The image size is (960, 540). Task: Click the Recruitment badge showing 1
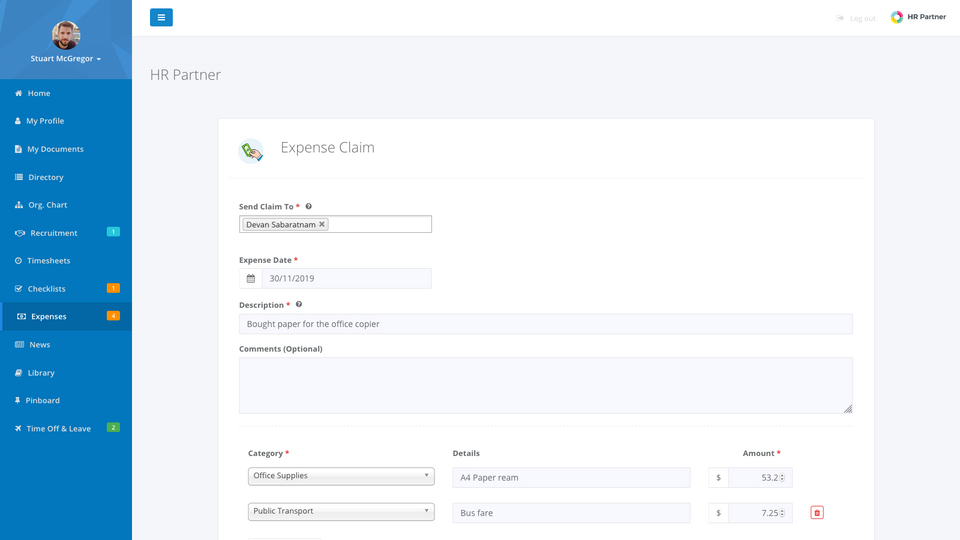[x=113, y=231]
